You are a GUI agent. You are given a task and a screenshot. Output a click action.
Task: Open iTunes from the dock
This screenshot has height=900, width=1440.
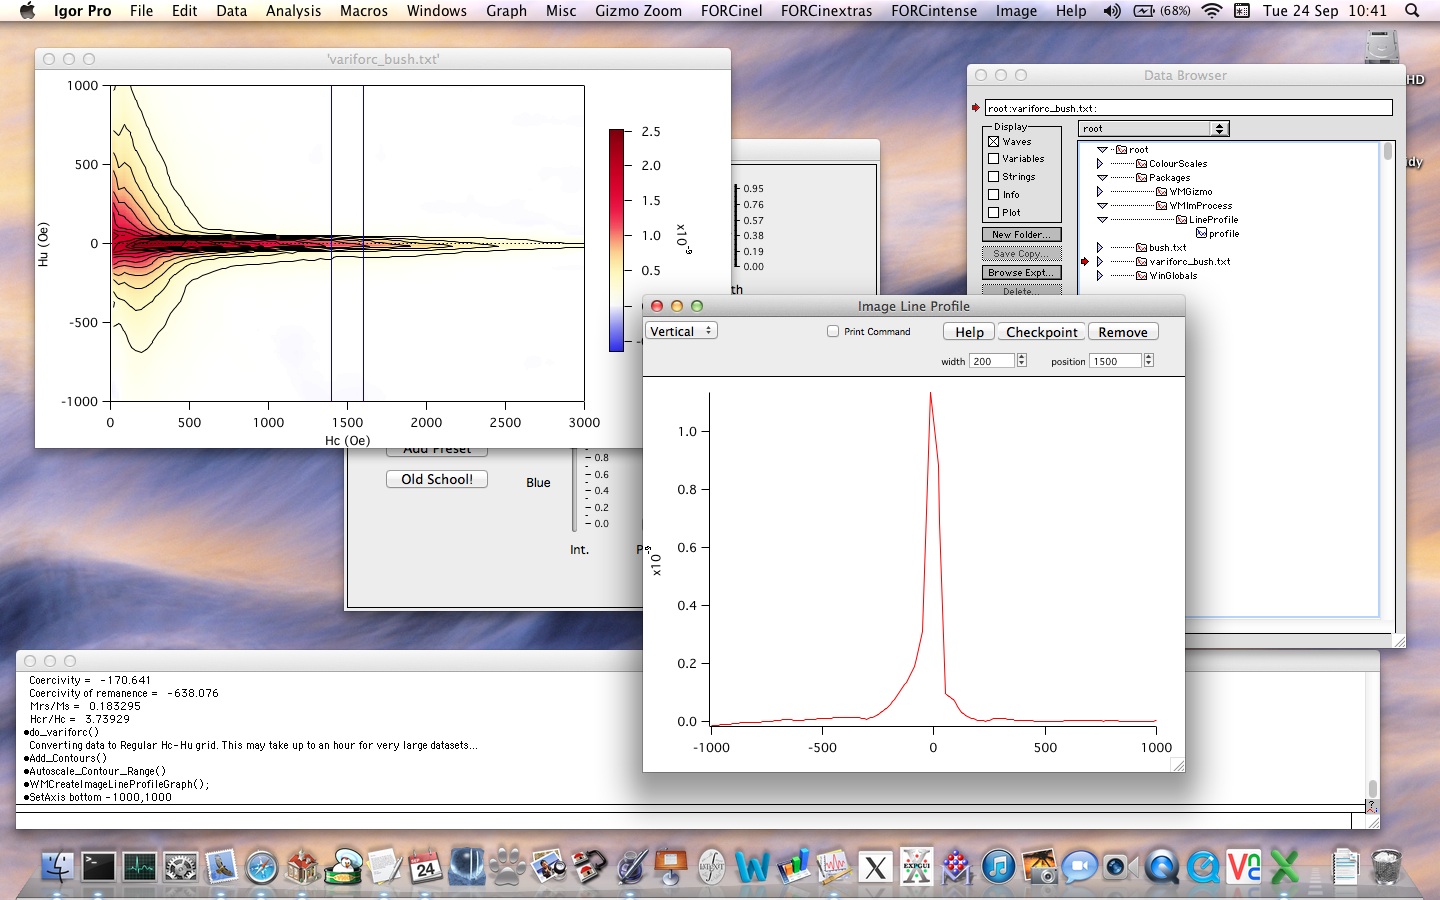(998, 867)
